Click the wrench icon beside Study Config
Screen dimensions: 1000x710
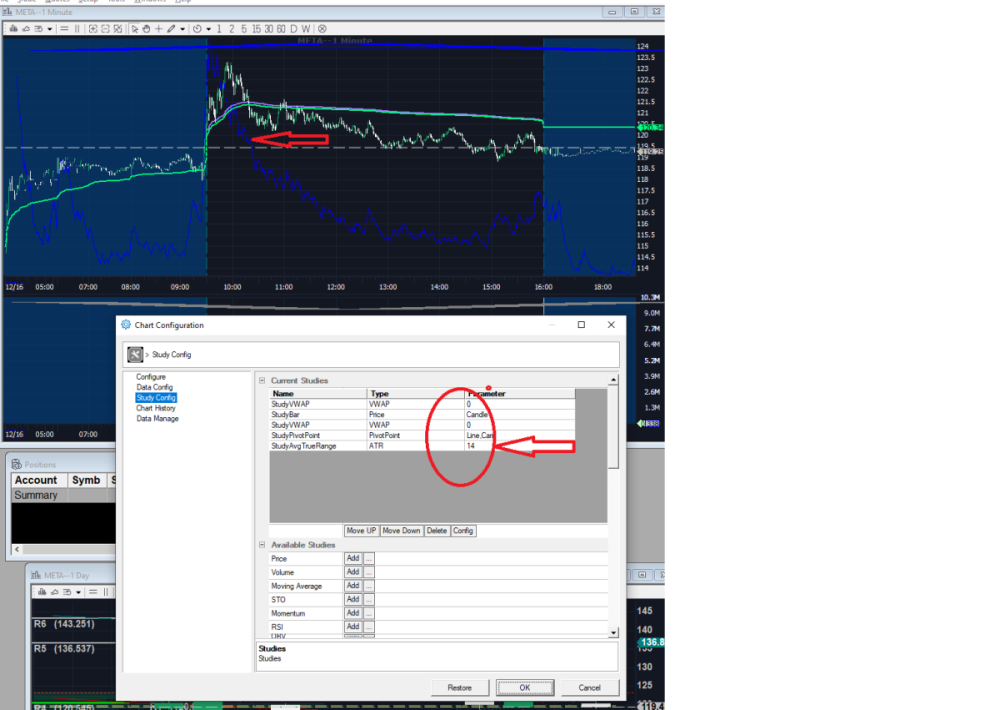pyautogui.click(x=135, y=354)
